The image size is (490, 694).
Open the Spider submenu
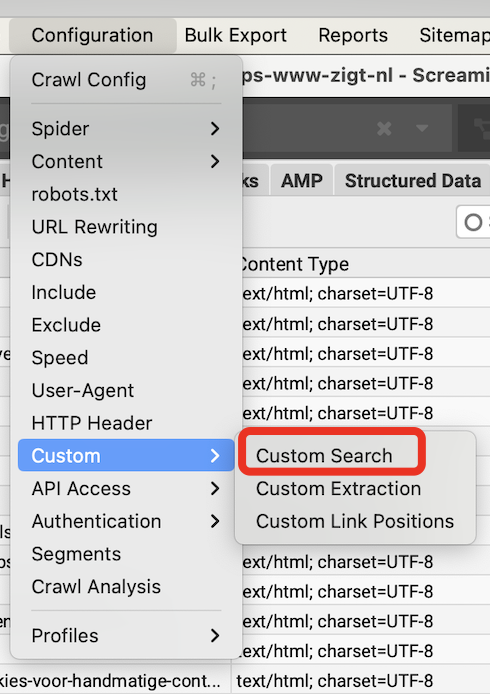(x=126, y=129)
